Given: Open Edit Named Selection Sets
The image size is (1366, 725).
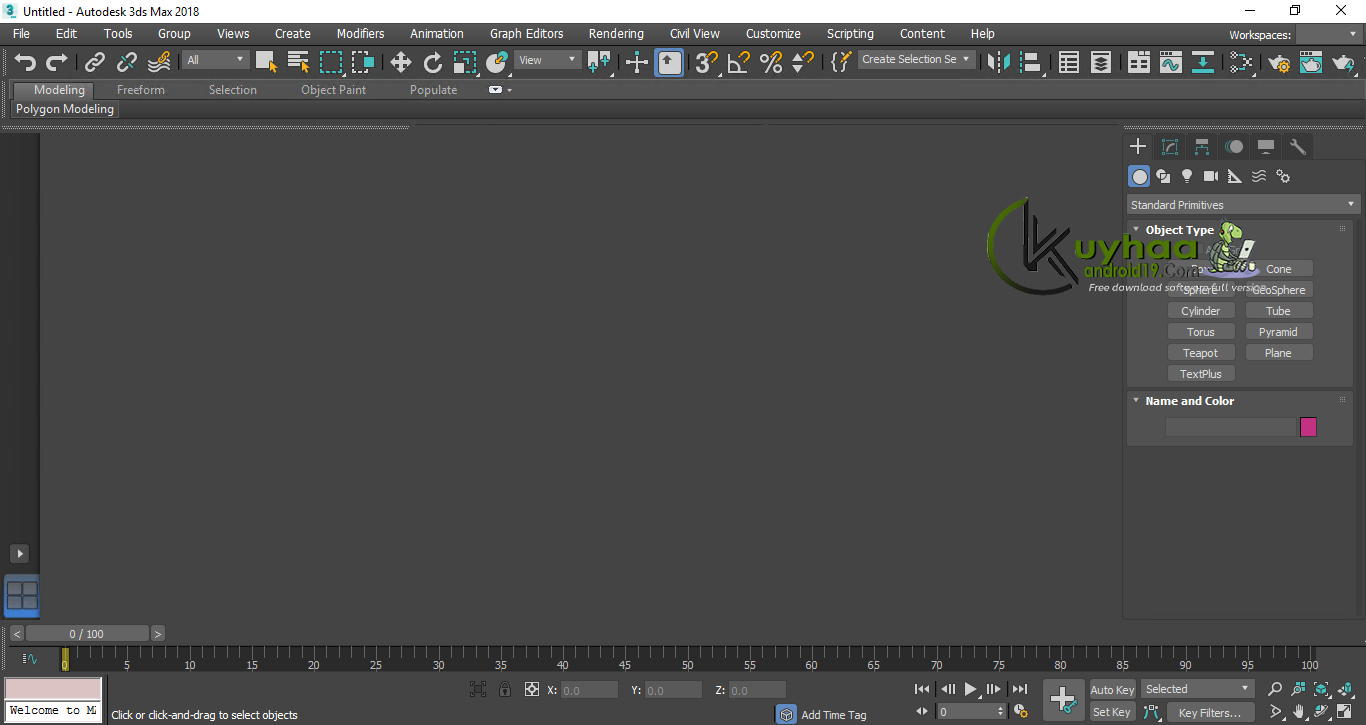Looking at the screenshot, I should (x=841, y=63).
